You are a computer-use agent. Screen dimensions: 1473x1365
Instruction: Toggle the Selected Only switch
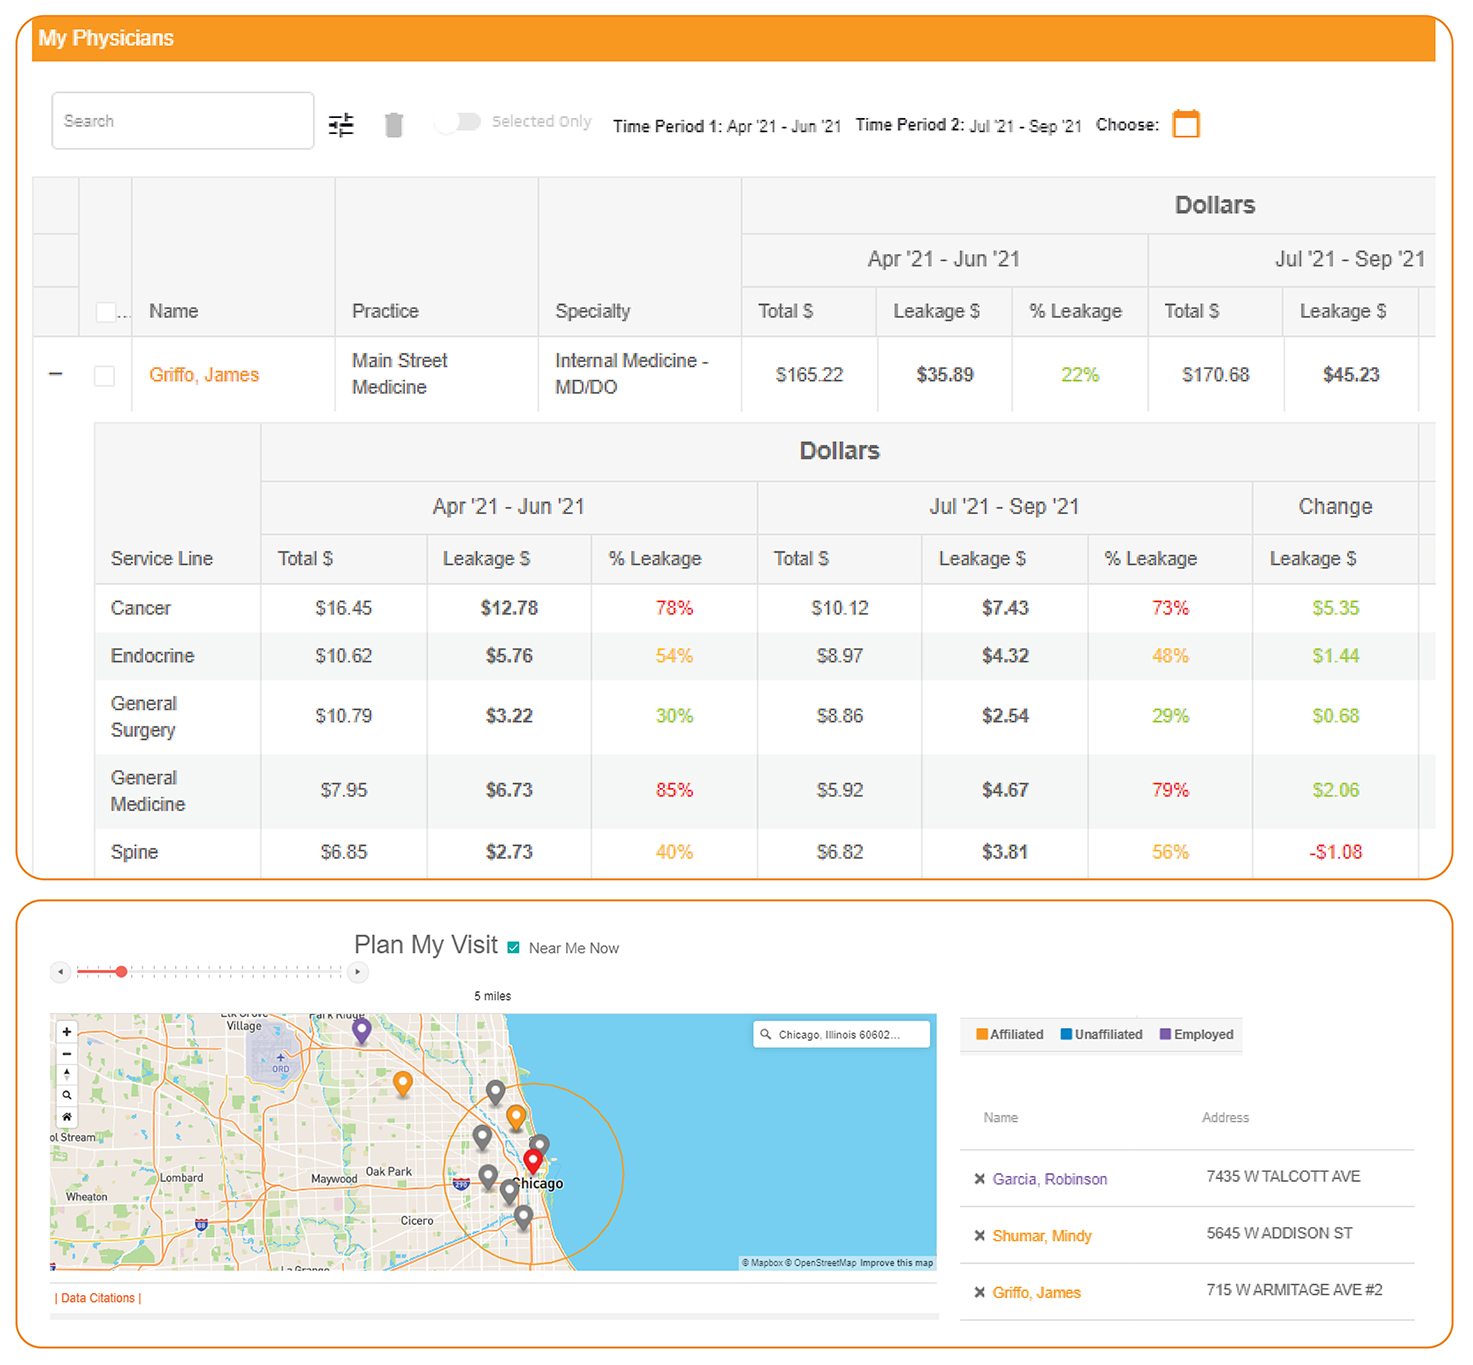[459, 122]
